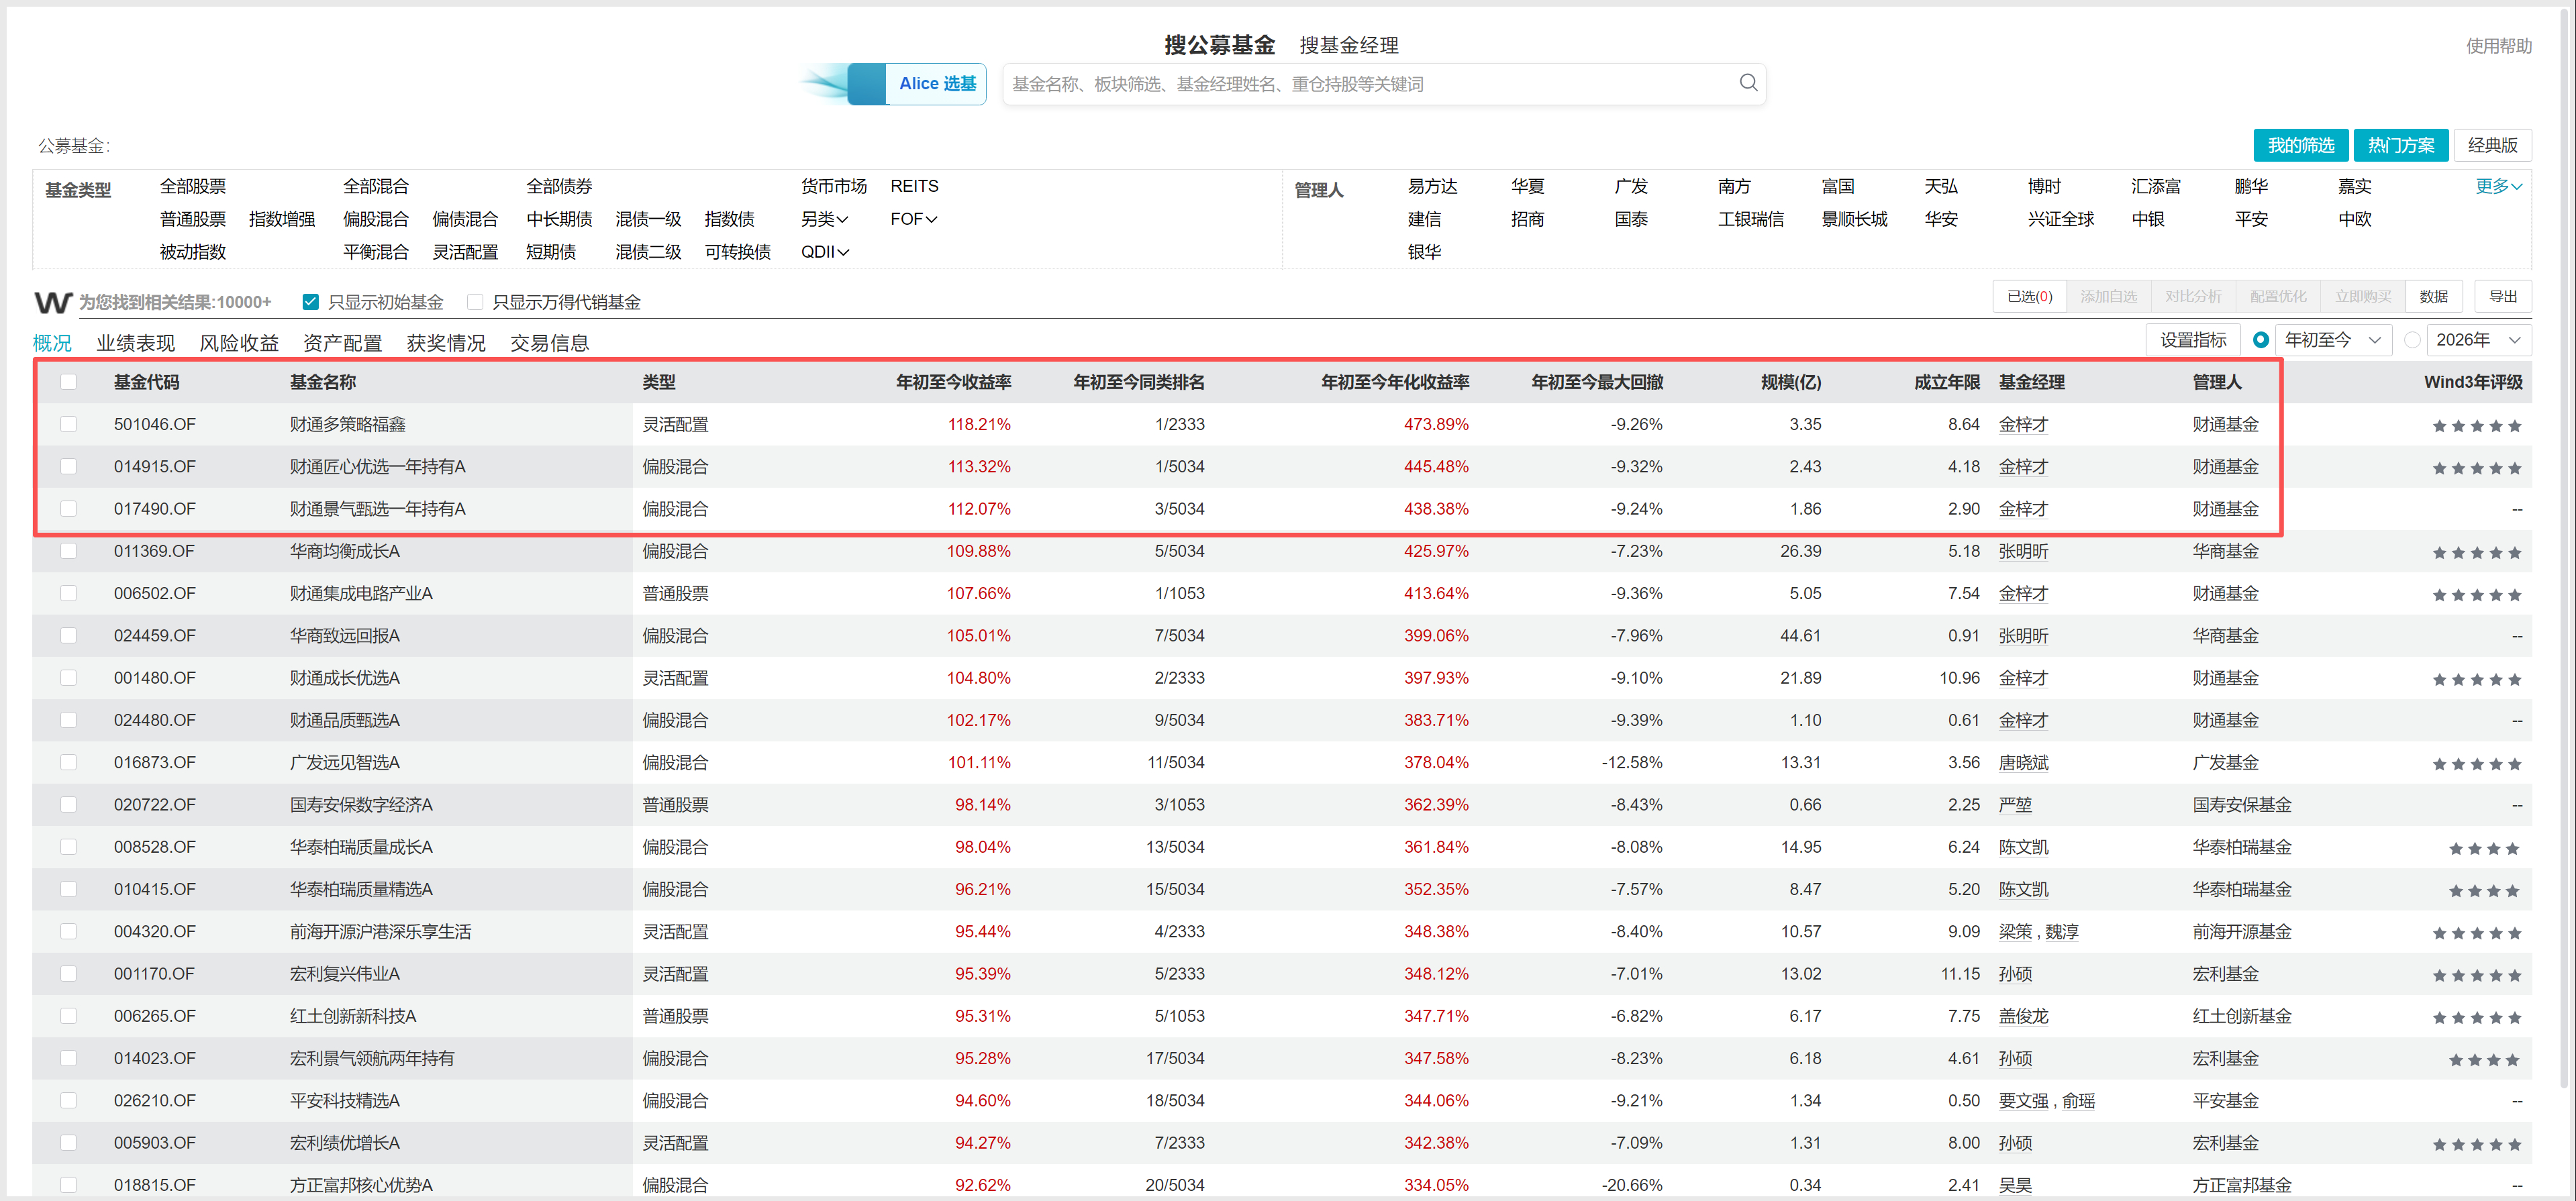The width and height of the screenshot is (2576, 1201).
Task: Switch to 交易信息 tab
Action: pyautogui.click(x=549, y=343)
